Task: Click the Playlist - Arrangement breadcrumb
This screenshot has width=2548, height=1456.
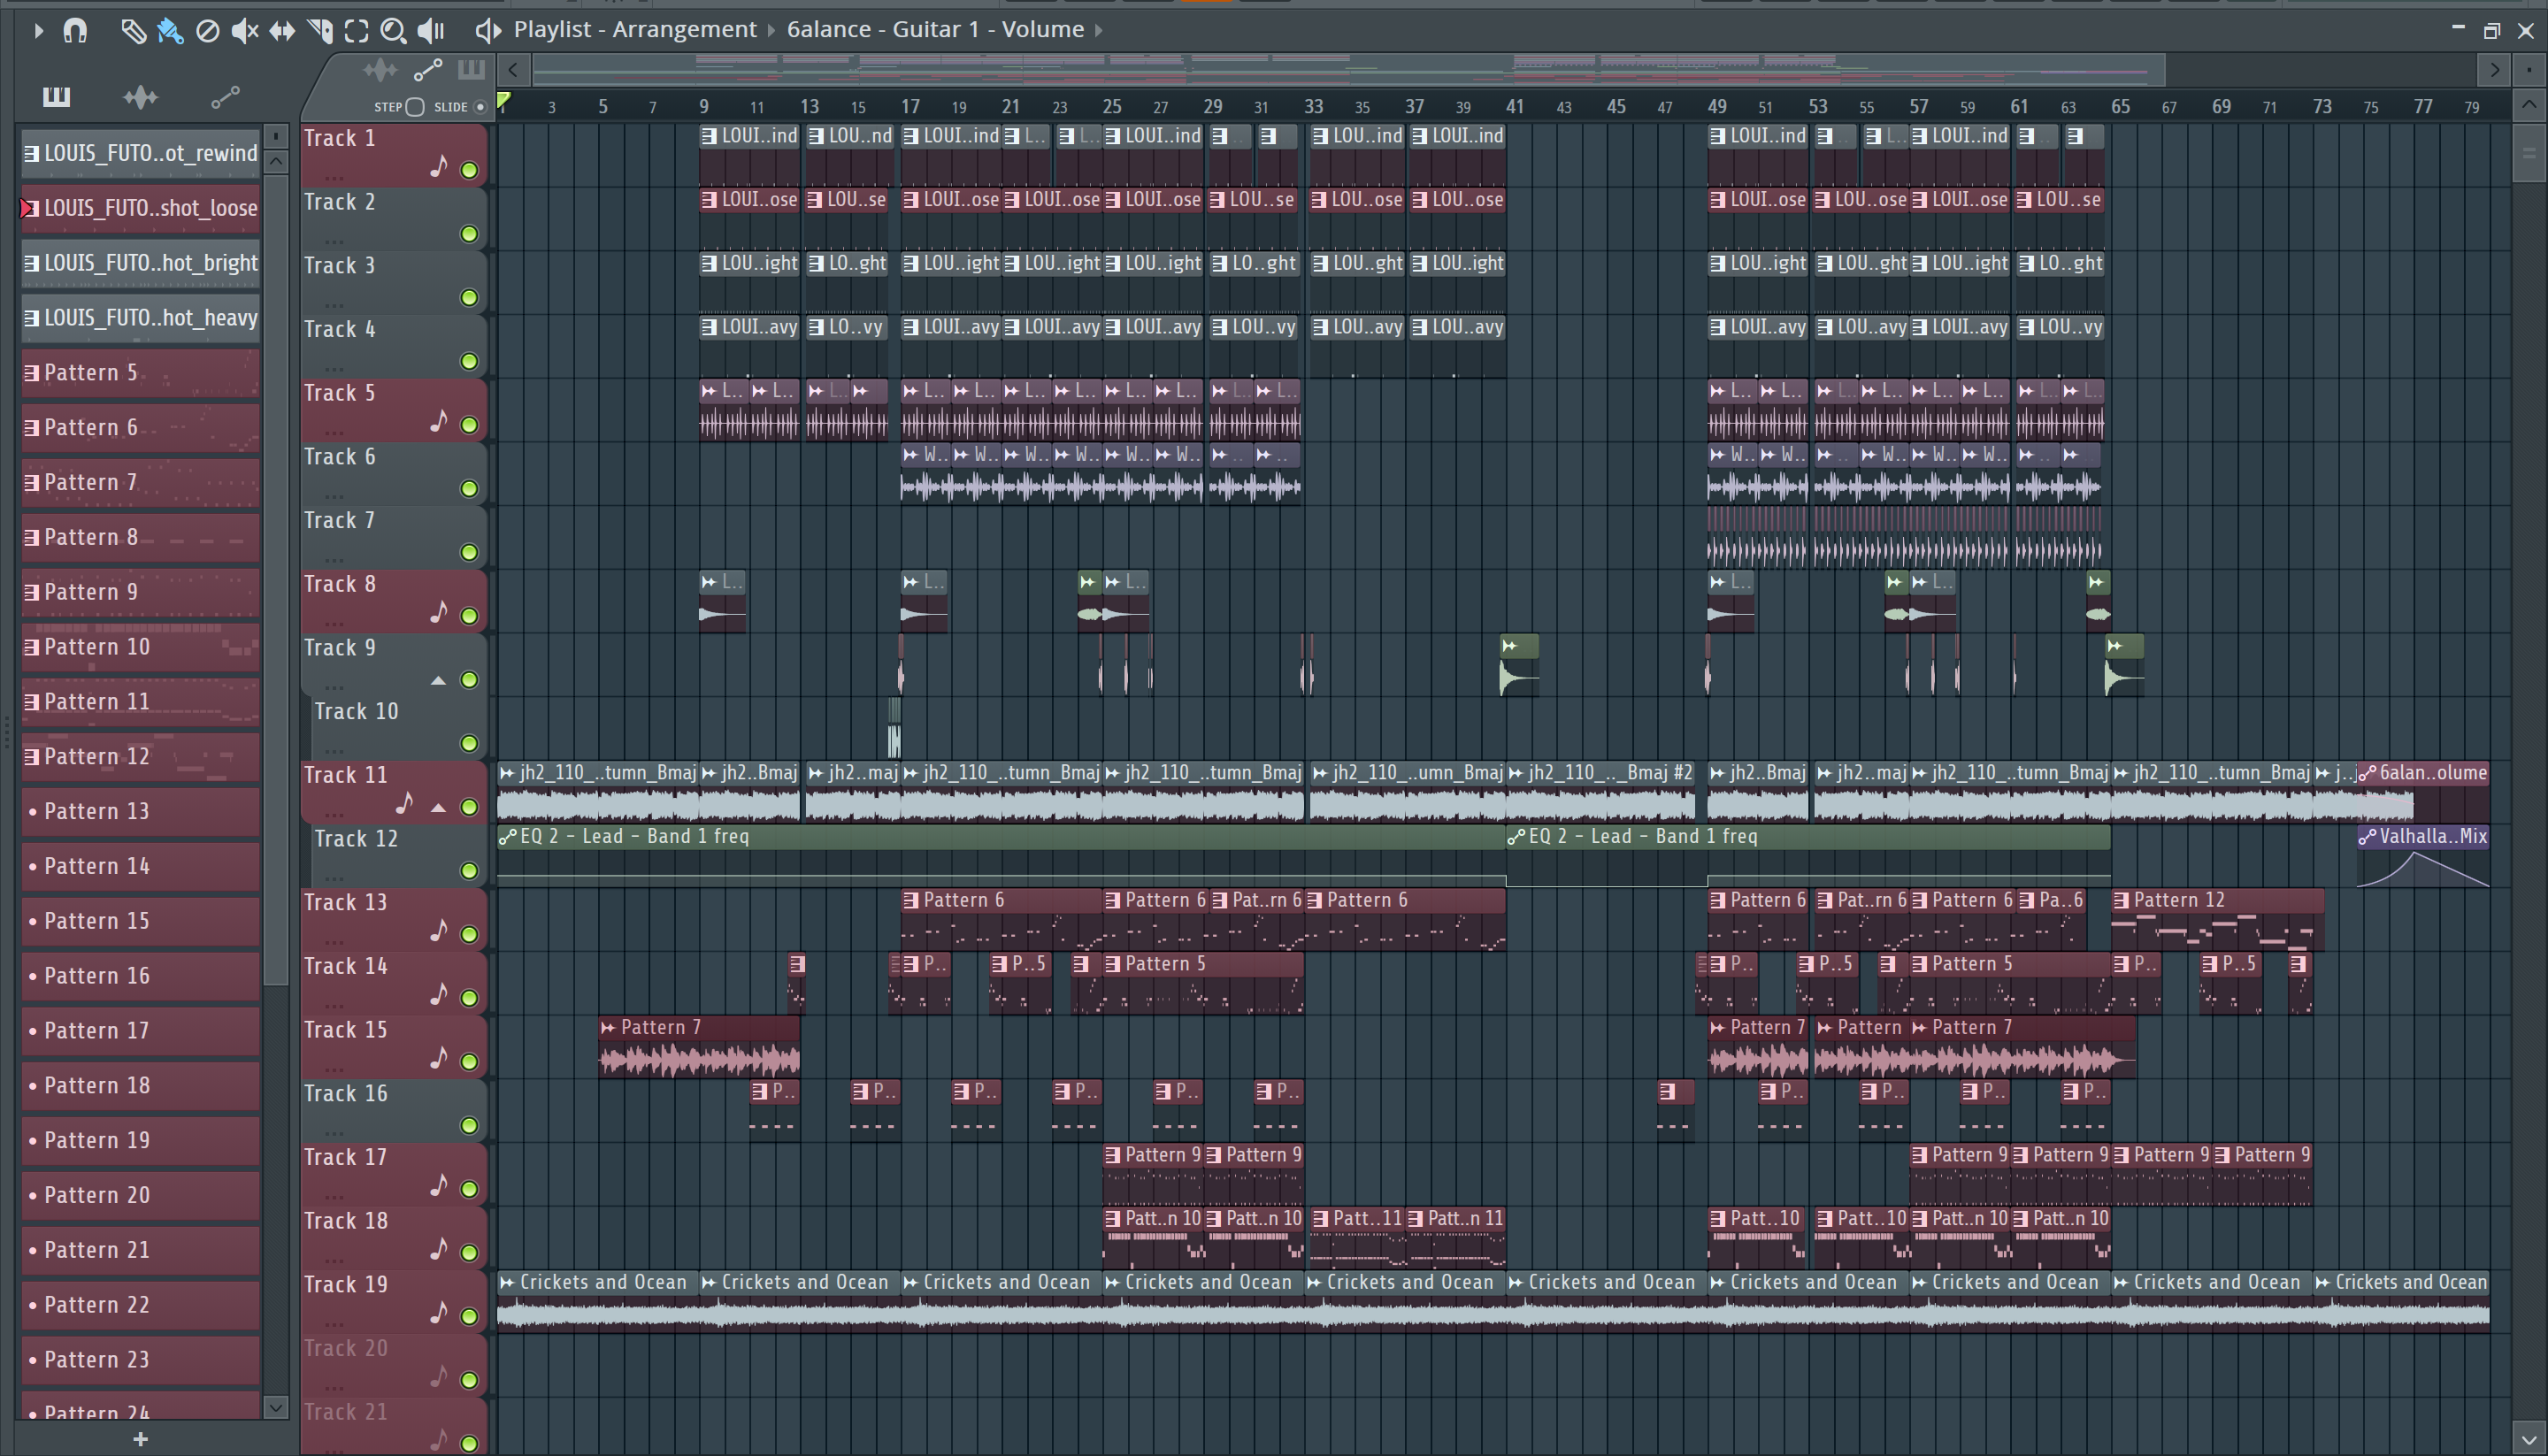Action: pos(635,29)
